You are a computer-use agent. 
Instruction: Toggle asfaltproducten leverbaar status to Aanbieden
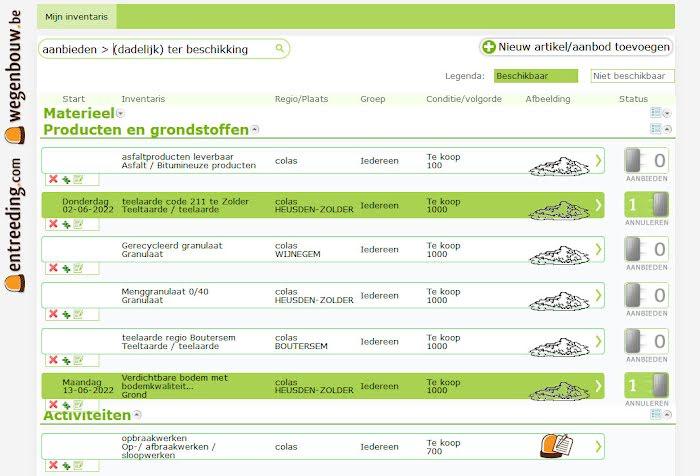645,160
